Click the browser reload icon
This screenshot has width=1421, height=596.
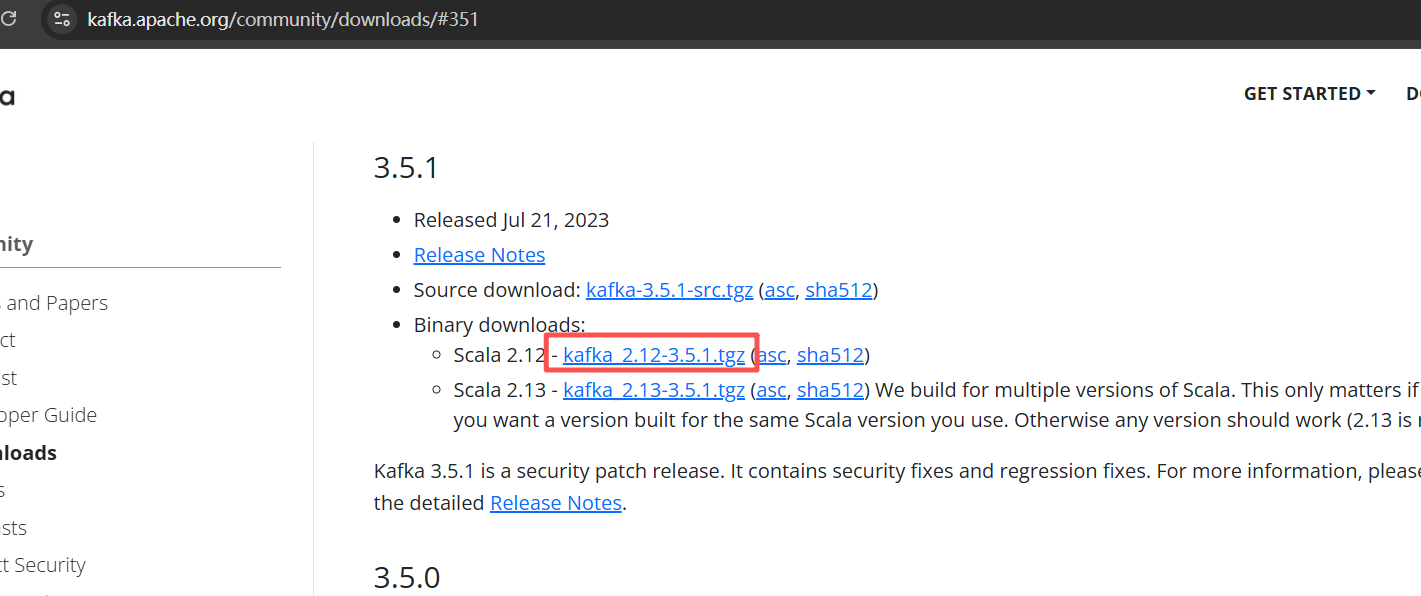[8, 18]
